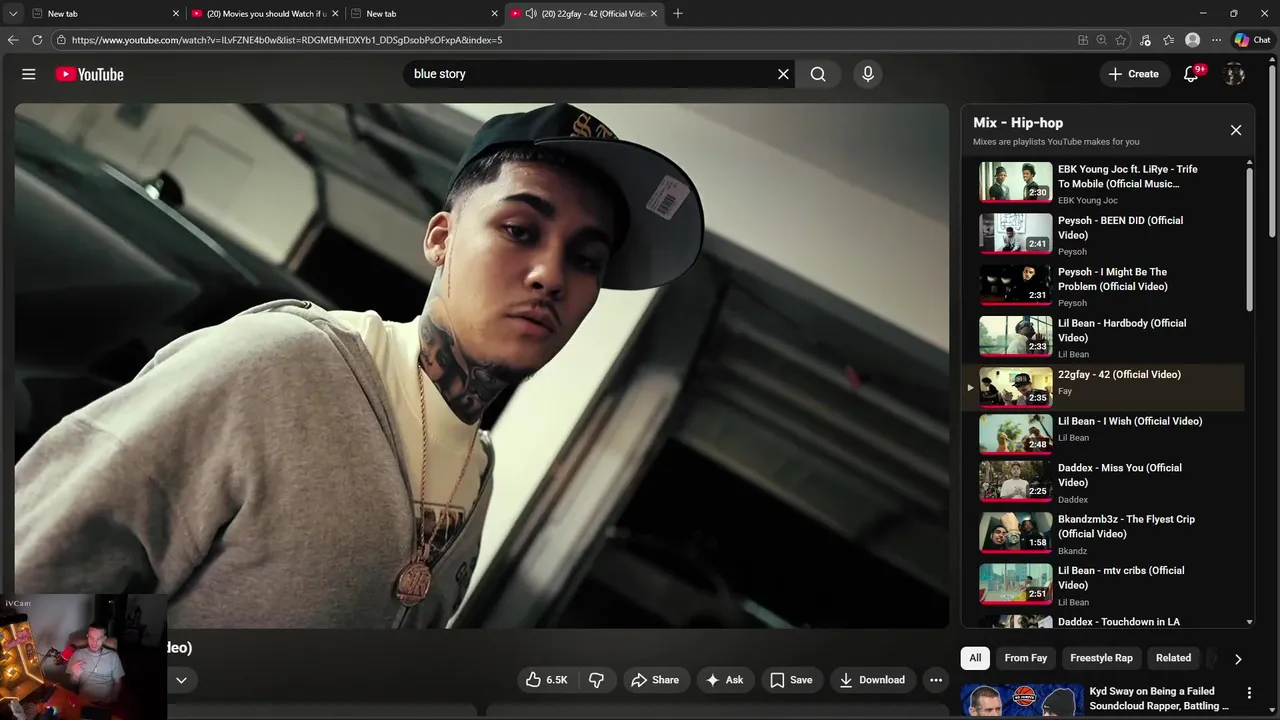Click the browser address bar URL

tap(287, 40)
